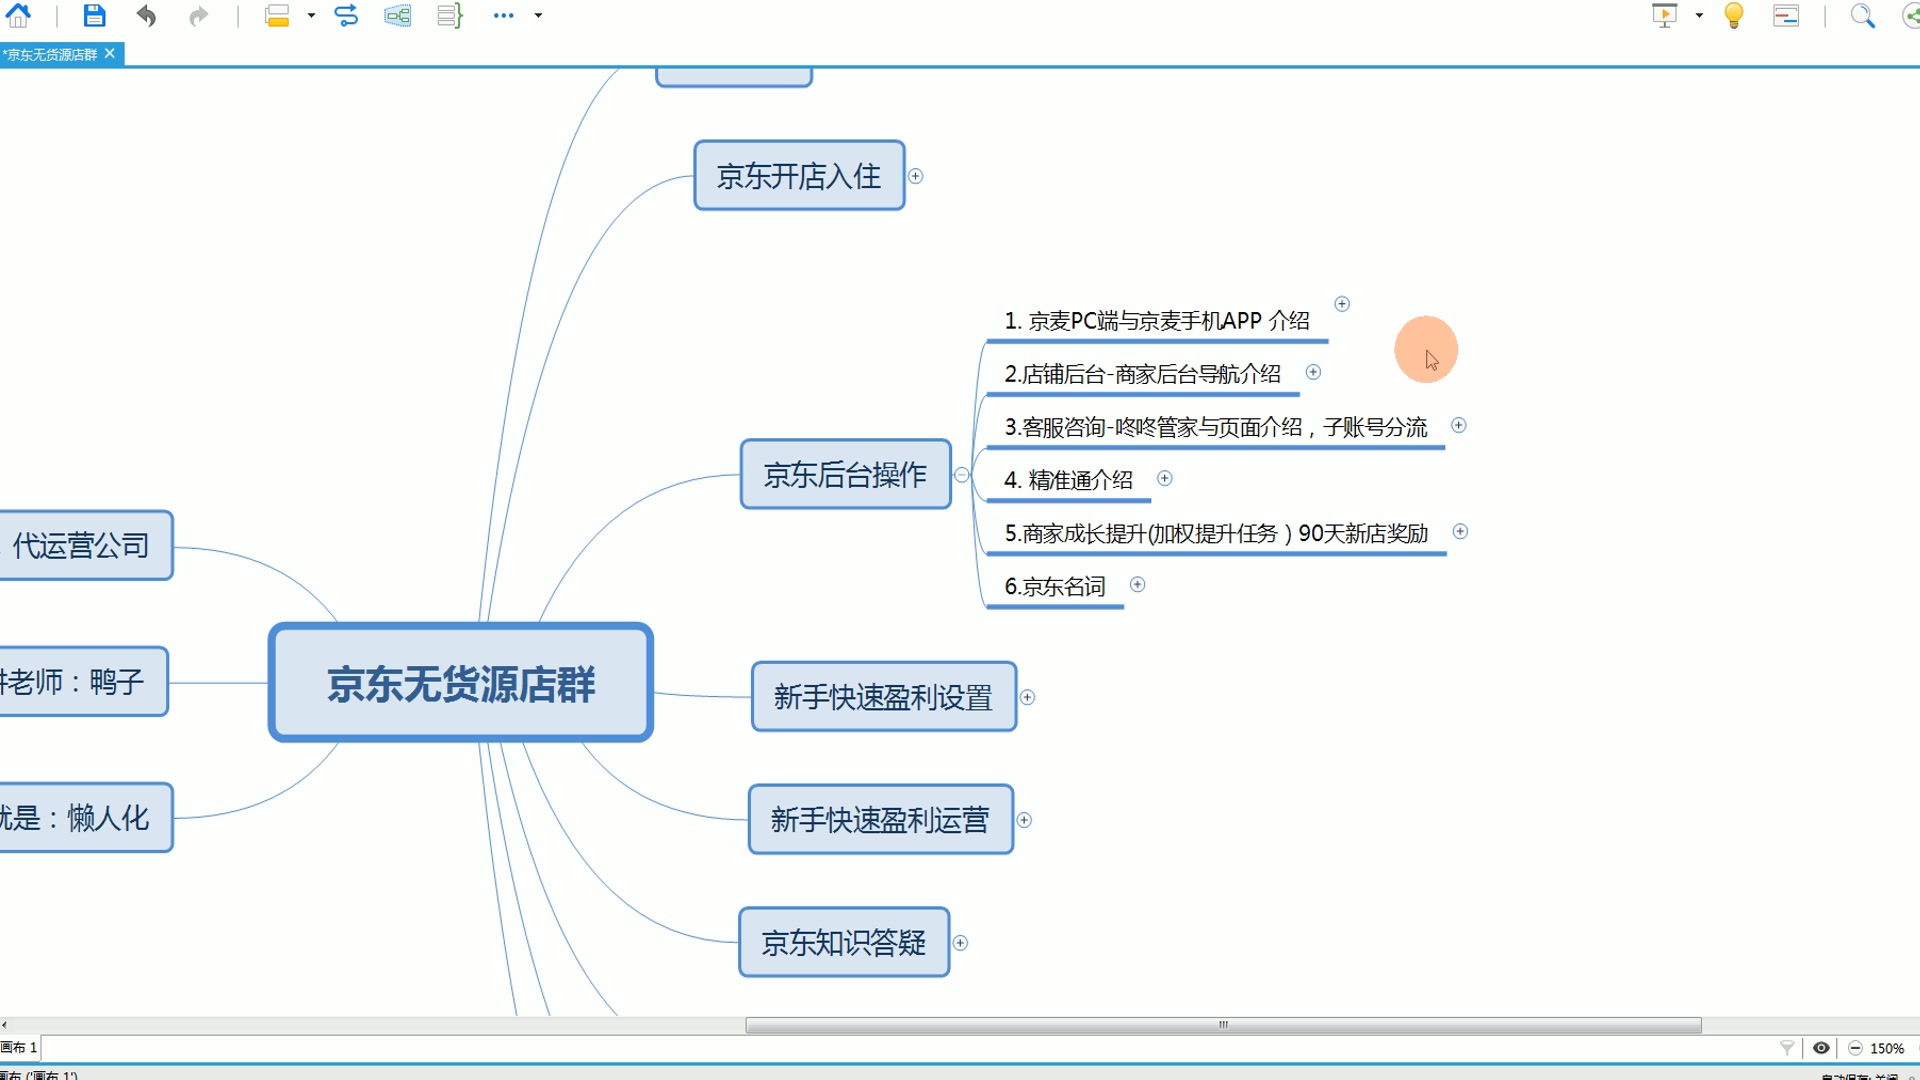Expand the 京东开店入住 subtopic

tap(915, 176)
